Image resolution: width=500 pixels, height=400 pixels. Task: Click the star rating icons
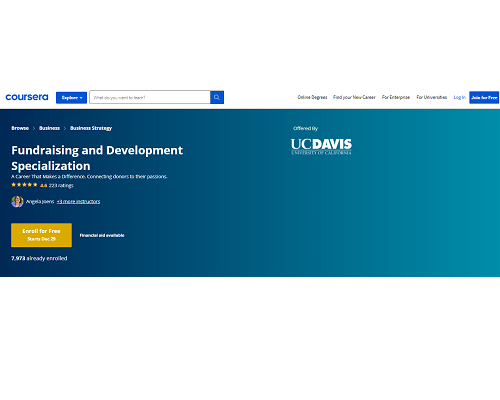pos(24,185)
